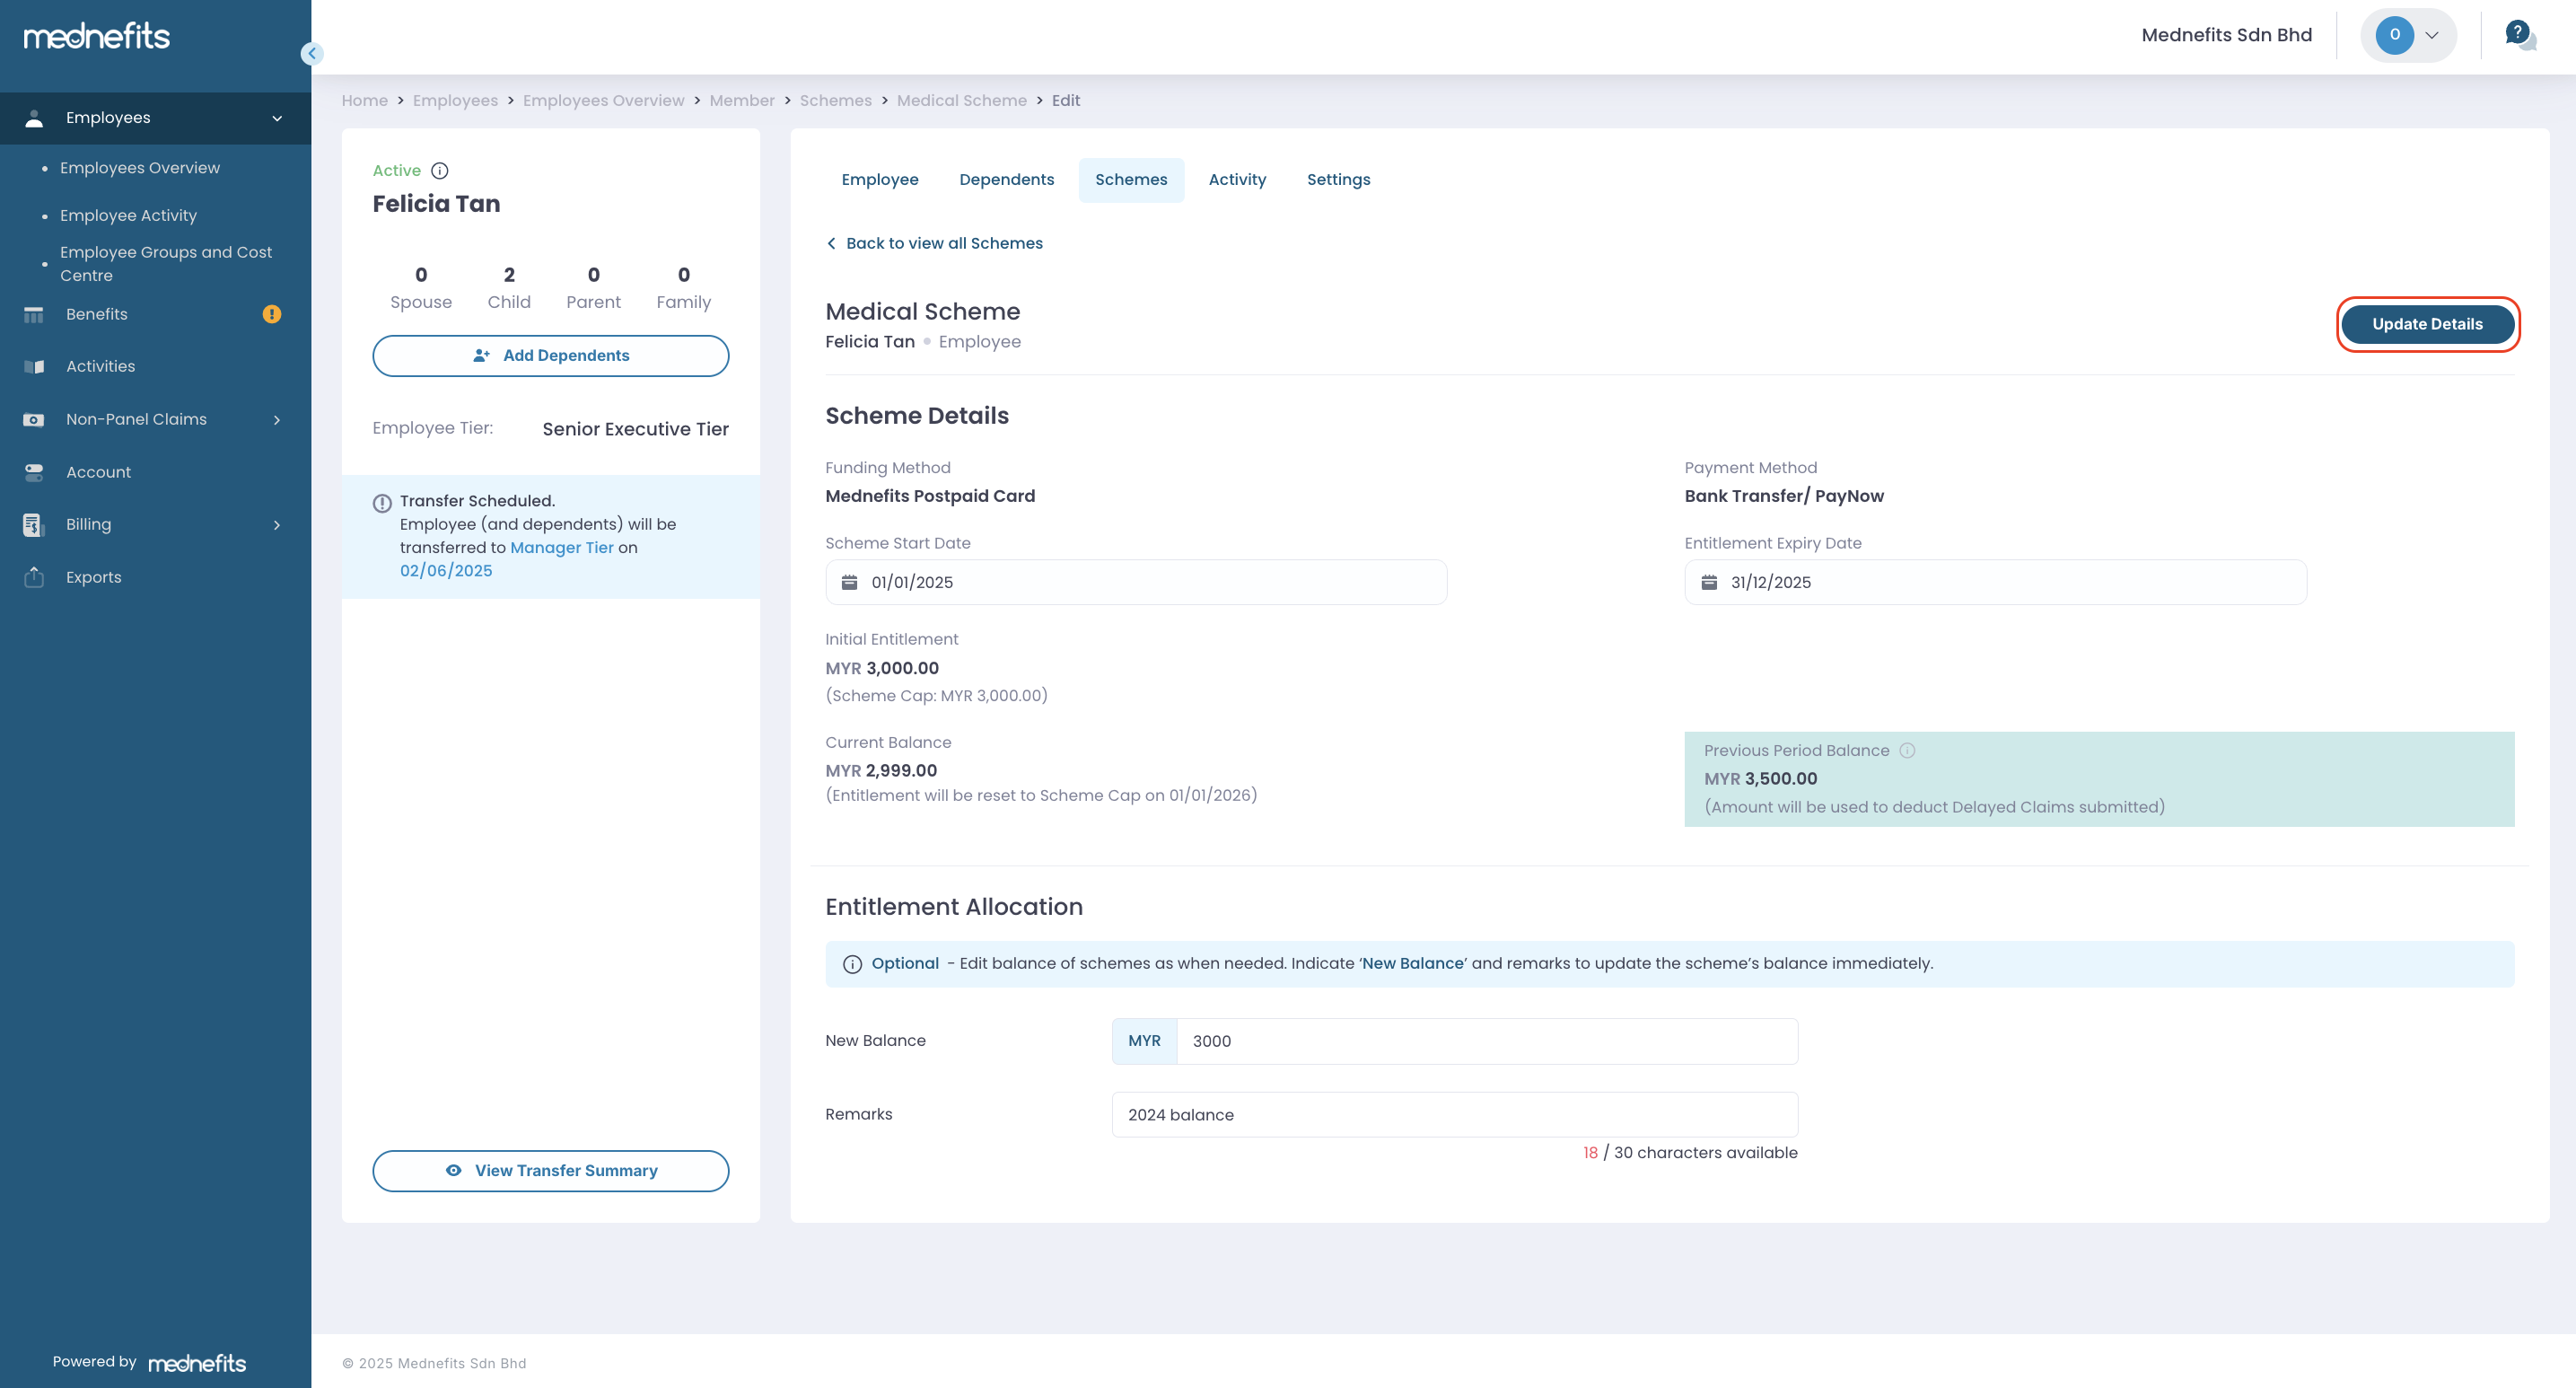This screenshot has height=1388, width=2576.
Task: Open Exports from the sidebar
Action: 93,577
